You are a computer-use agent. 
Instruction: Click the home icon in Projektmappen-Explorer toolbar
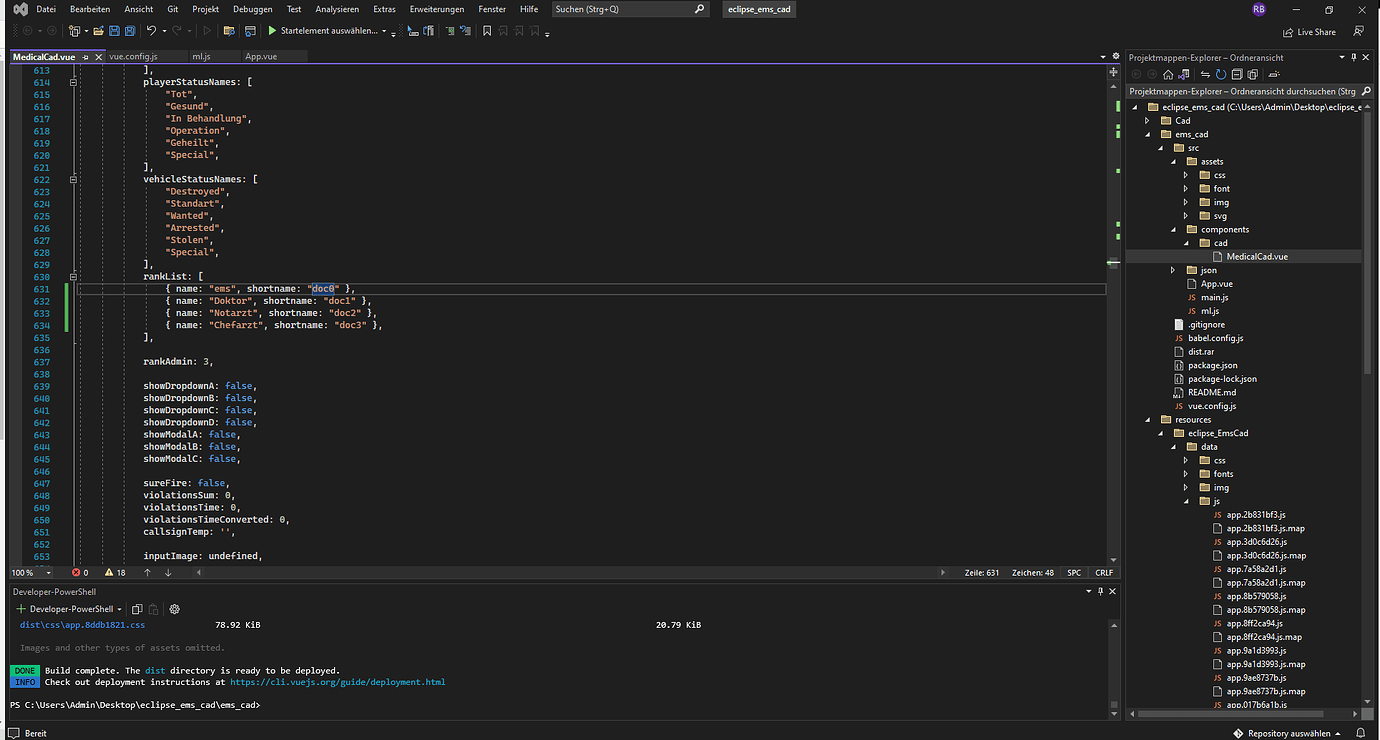pyautogui.click(x=1167, y=74)
